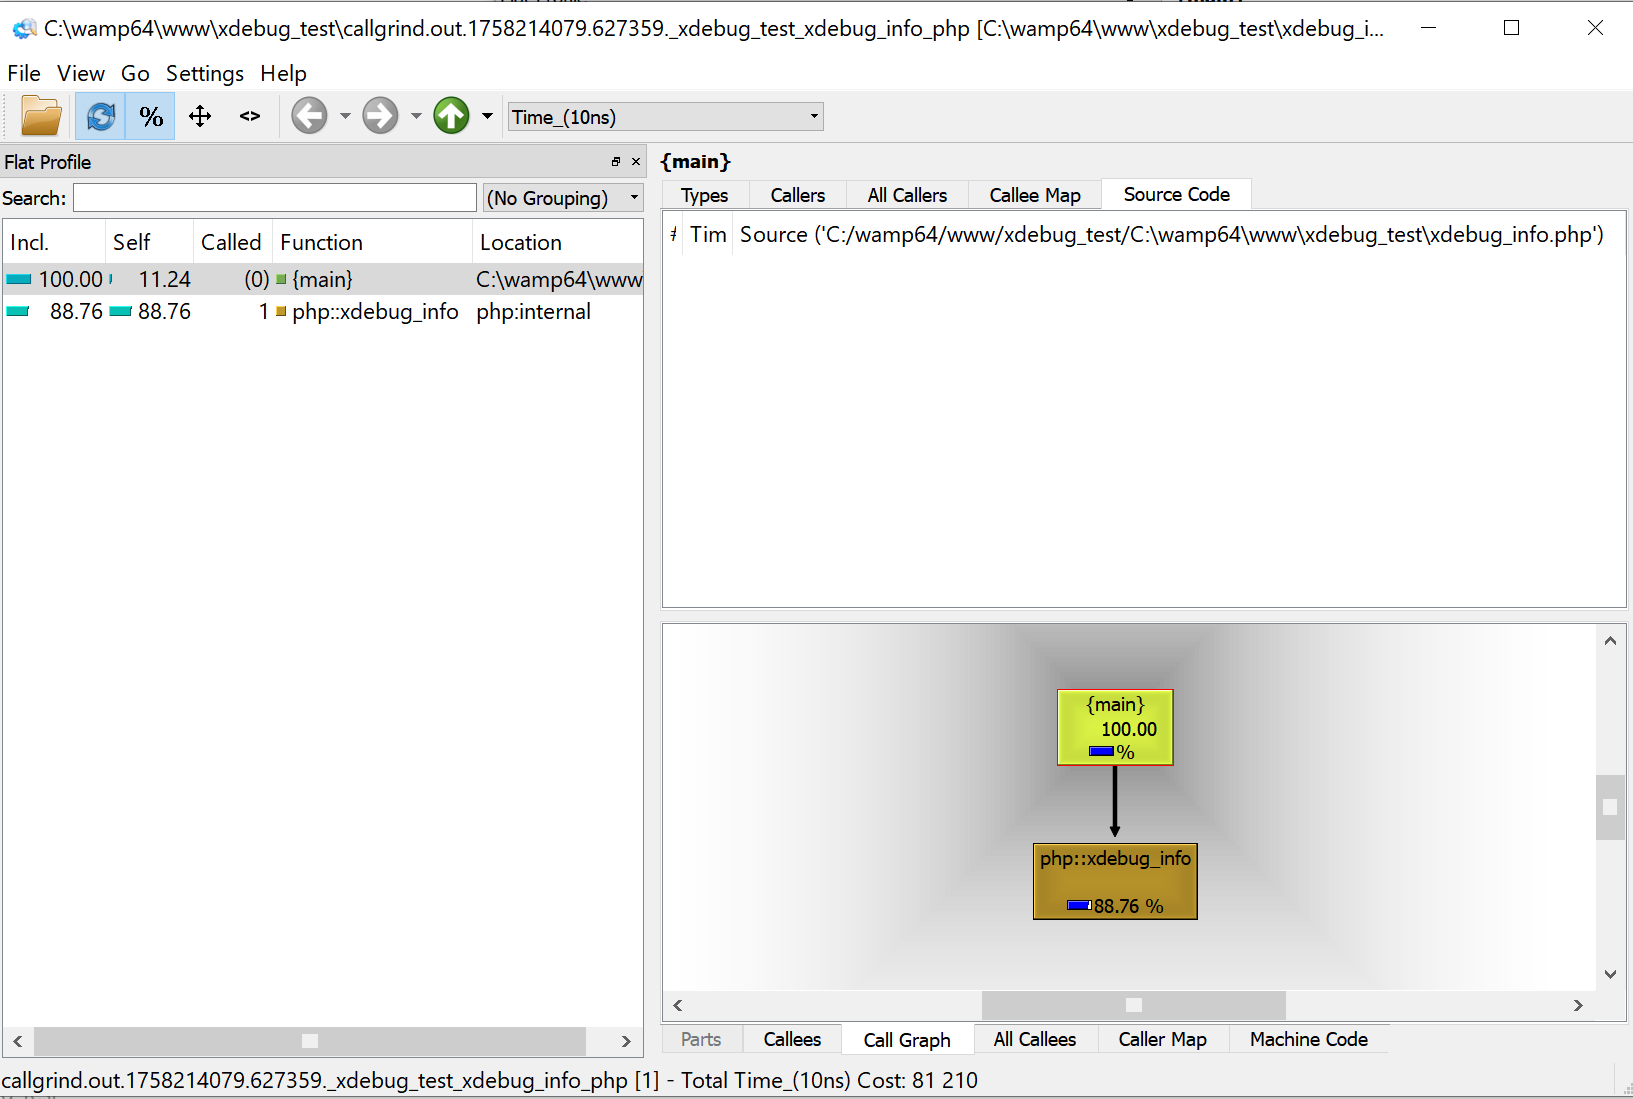The width and height of the screenshot is (1633, 1099).
Task: Sort by the Called column header
Action: click(231, 242)
